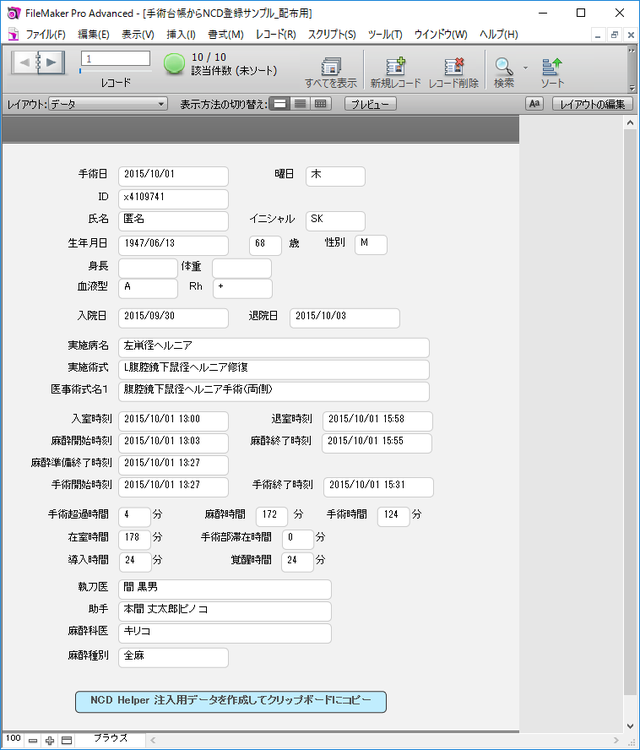
Task: Minimize the inner document window
Action: [598, 34]
